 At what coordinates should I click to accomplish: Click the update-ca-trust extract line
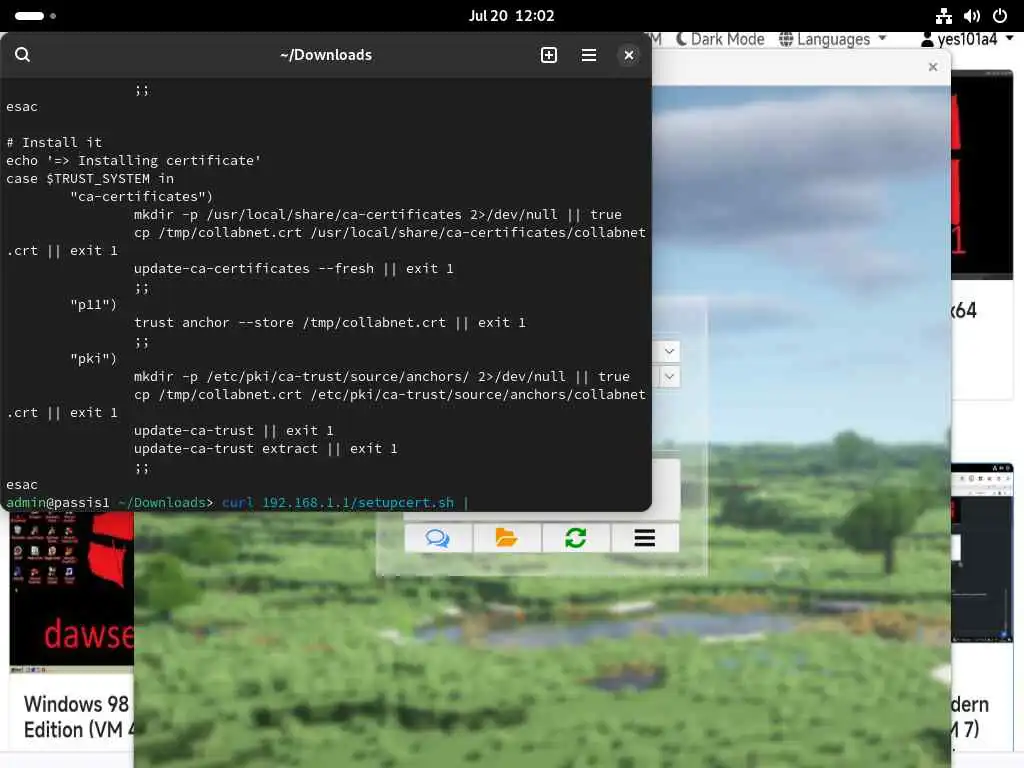coord(266,449)
